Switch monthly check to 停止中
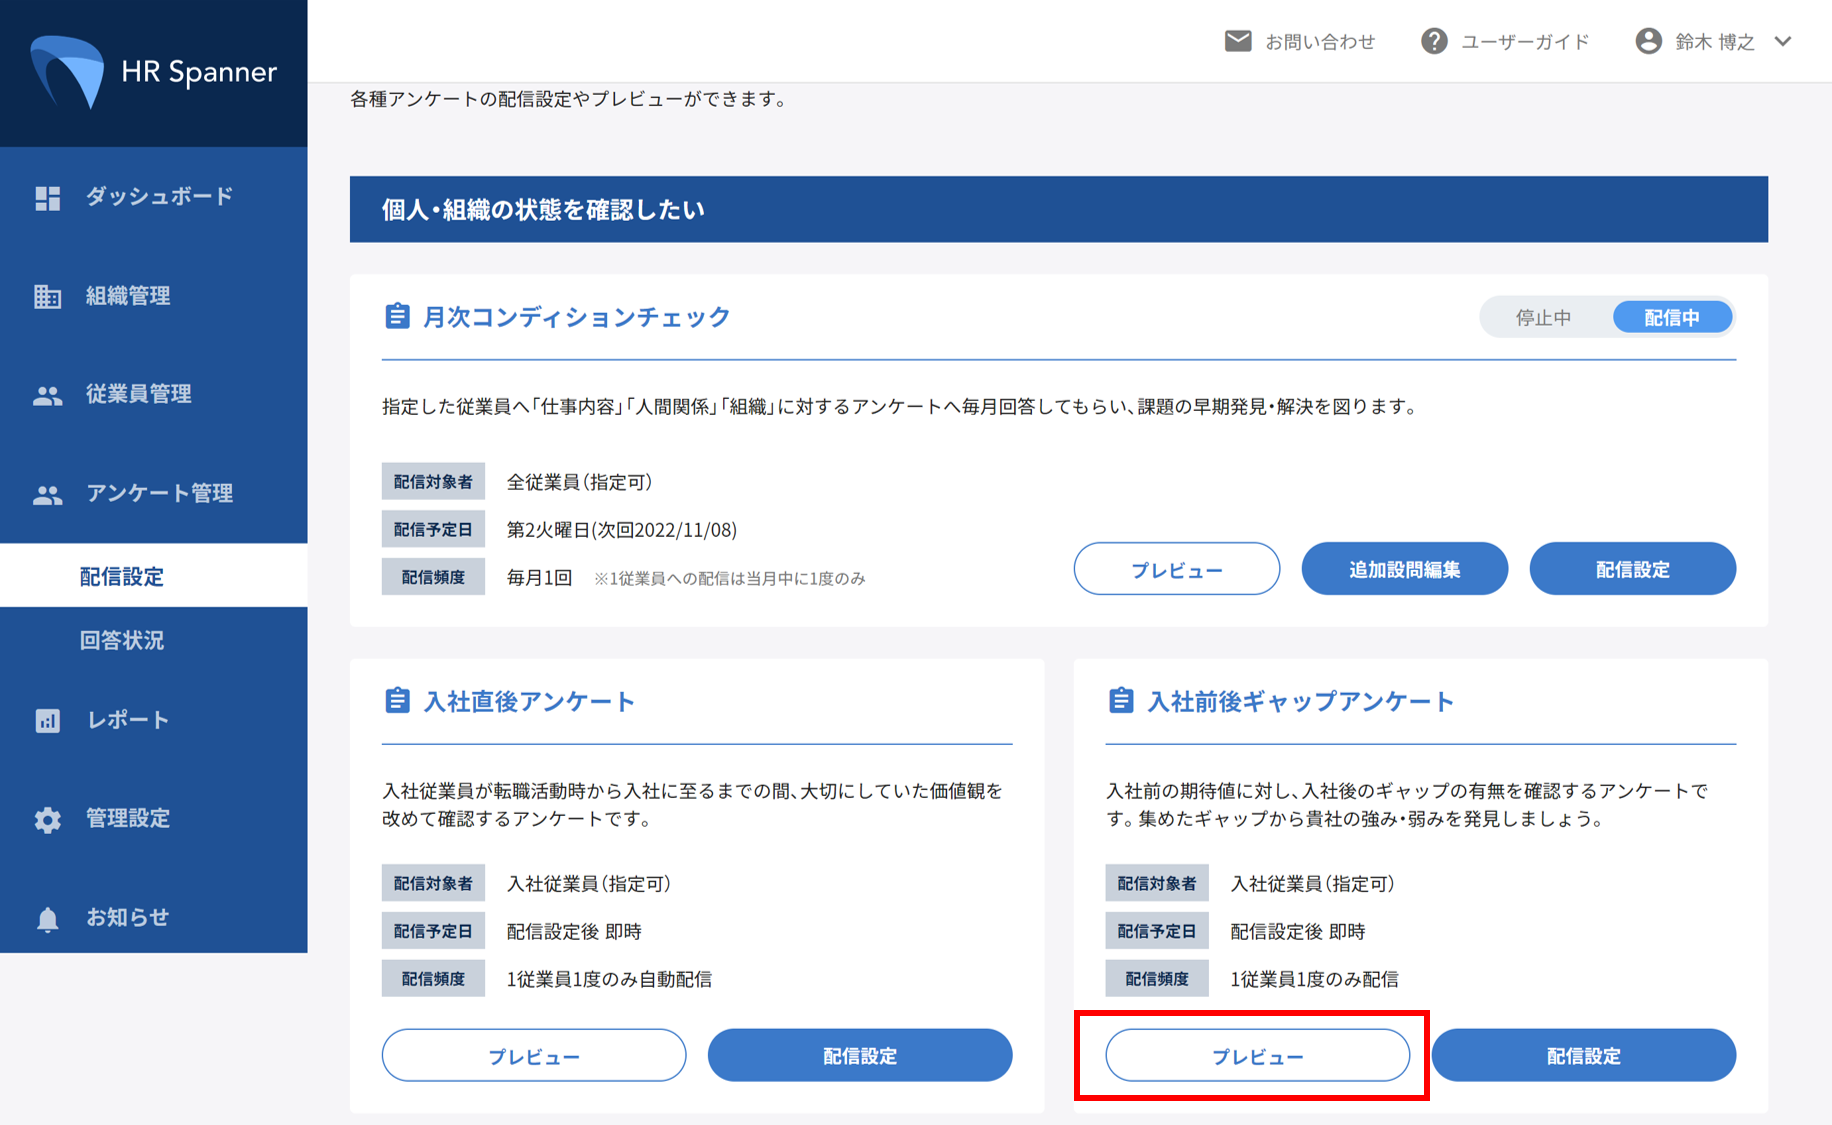1832x1125 pixels. click(1543, 318)
